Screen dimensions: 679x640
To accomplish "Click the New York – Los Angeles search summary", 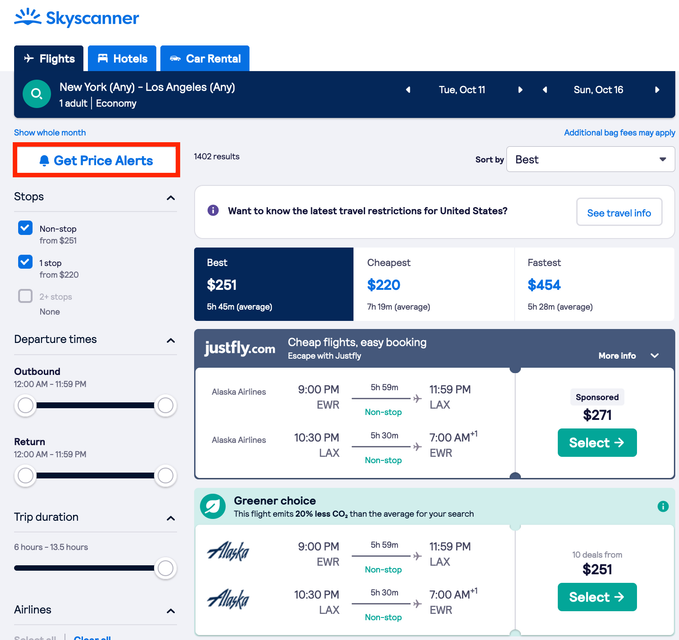I will (x=147, y=87).
